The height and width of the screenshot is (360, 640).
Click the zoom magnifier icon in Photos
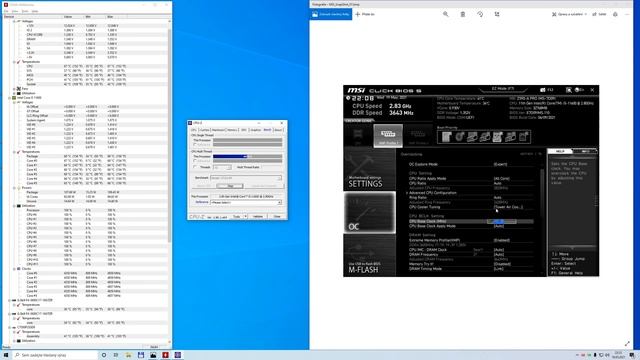tap(446, 14)
